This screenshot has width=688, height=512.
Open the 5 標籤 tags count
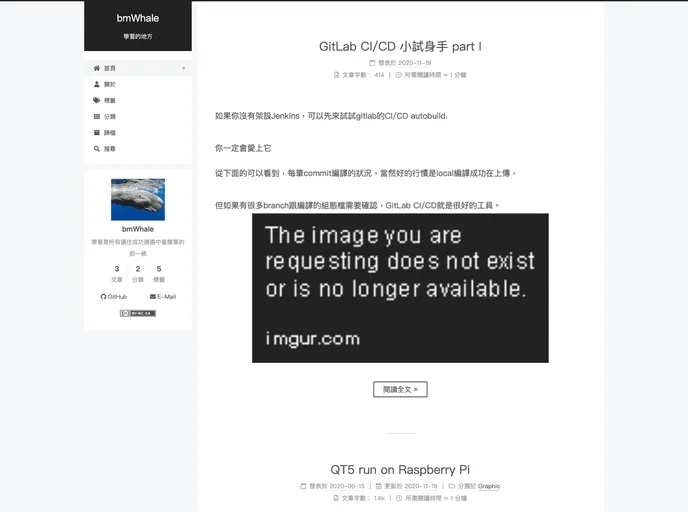click(x=159, y=273)
